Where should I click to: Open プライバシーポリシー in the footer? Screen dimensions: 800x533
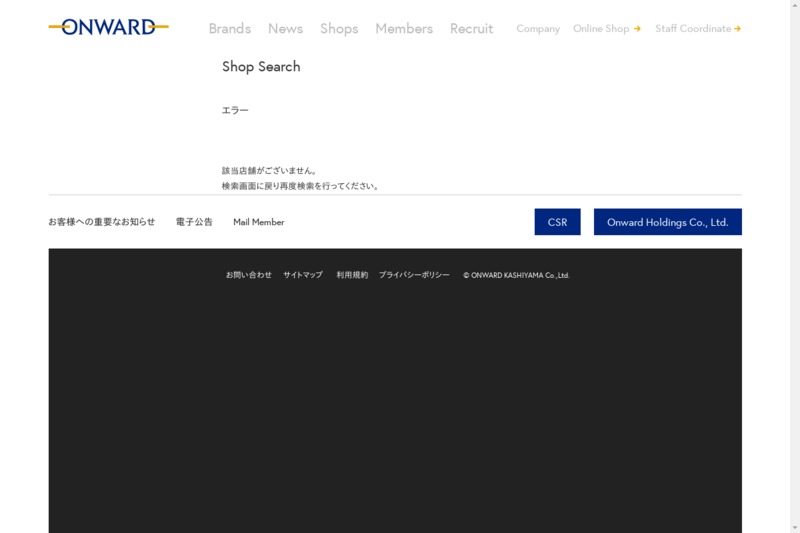pos(414,275)
